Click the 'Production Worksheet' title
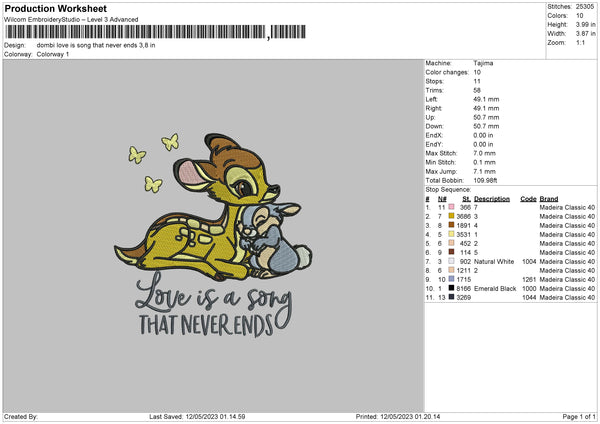 pyautogui.click(x=55, y=8)
